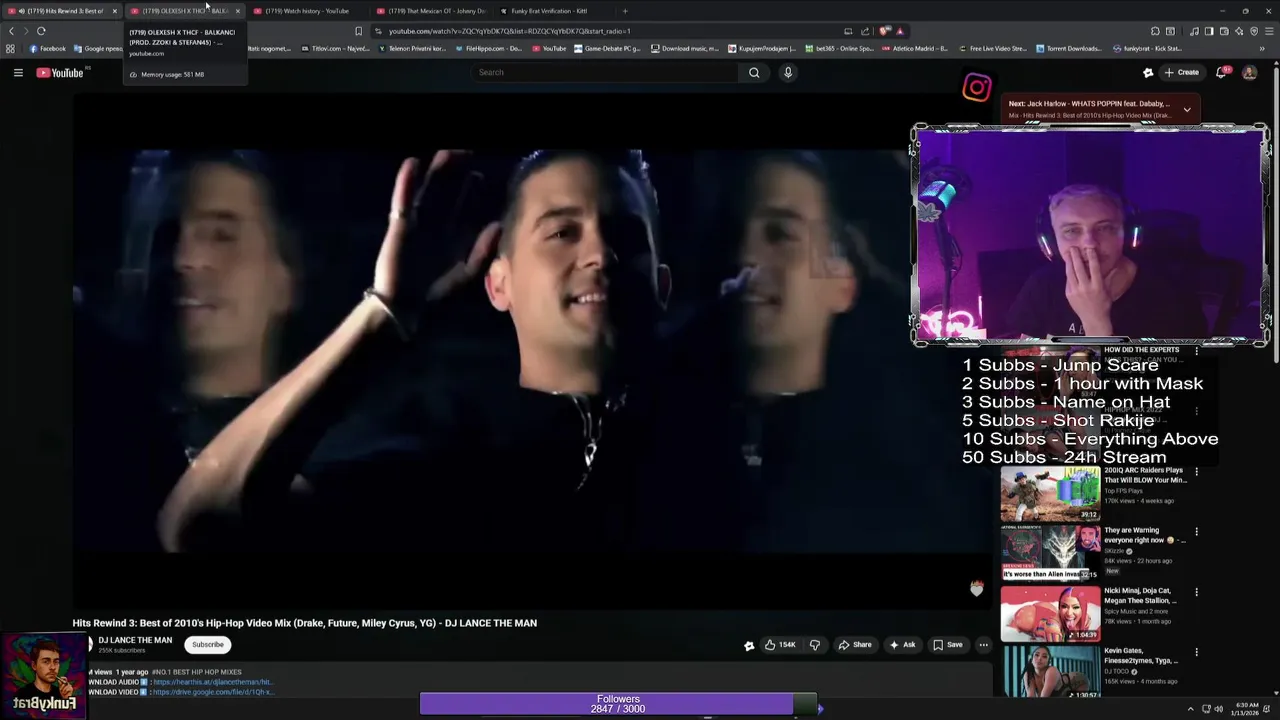Open the account avatar menu
Screen dimensions: 1280x720
[x=1249, y=72]
